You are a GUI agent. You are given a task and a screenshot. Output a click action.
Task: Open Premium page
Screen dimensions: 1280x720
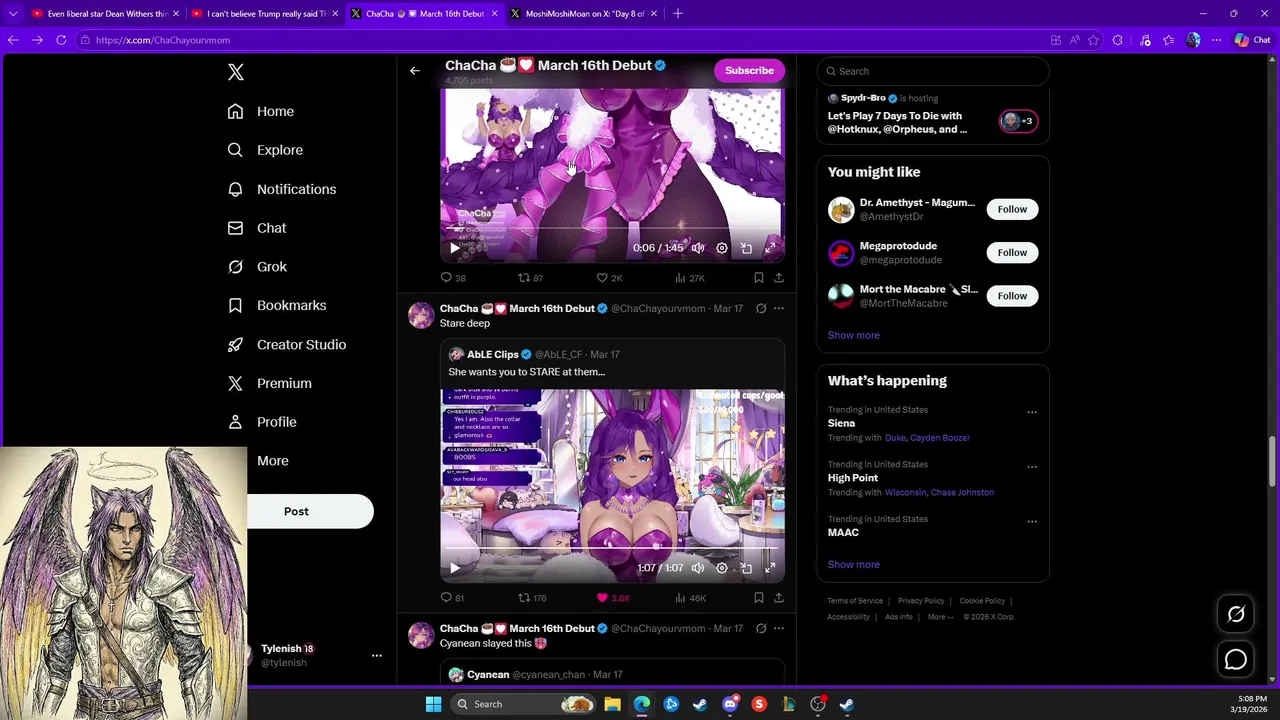(x=269, y=383)
